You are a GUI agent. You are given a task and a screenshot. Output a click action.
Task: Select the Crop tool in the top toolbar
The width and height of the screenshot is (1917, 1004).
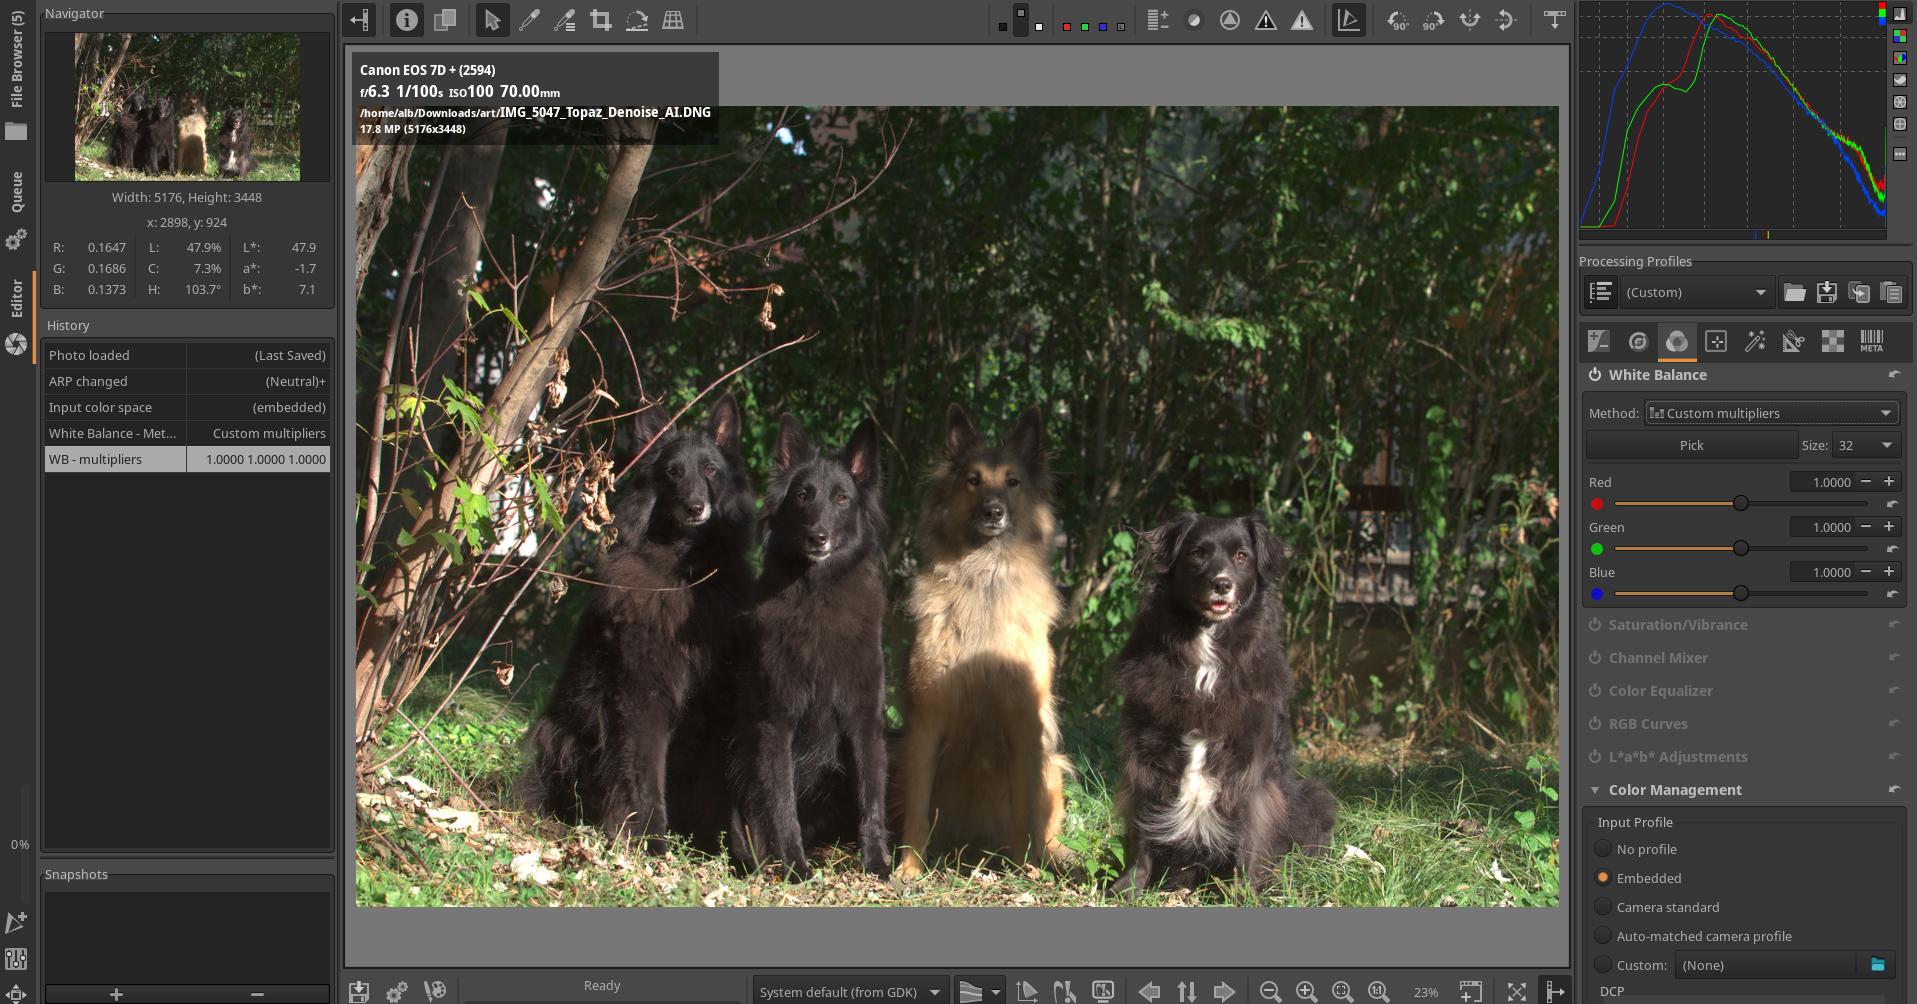pos(601,20)
